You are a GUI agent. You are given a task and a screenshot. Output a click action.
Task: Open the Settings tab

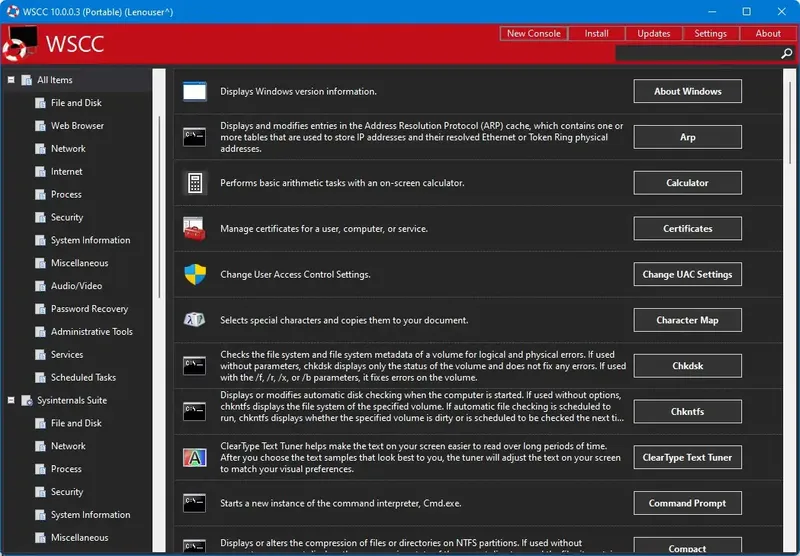[710, 33]
